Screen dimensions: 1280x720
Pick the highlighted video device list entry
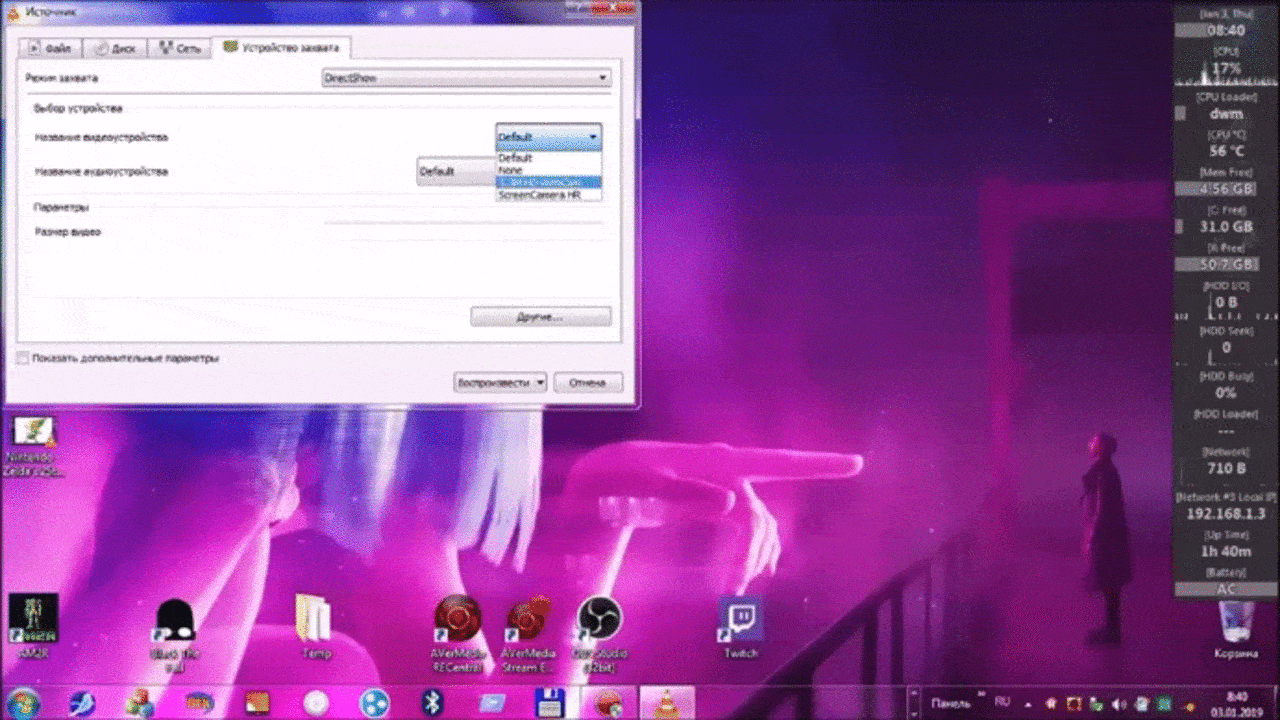point(549,183)
